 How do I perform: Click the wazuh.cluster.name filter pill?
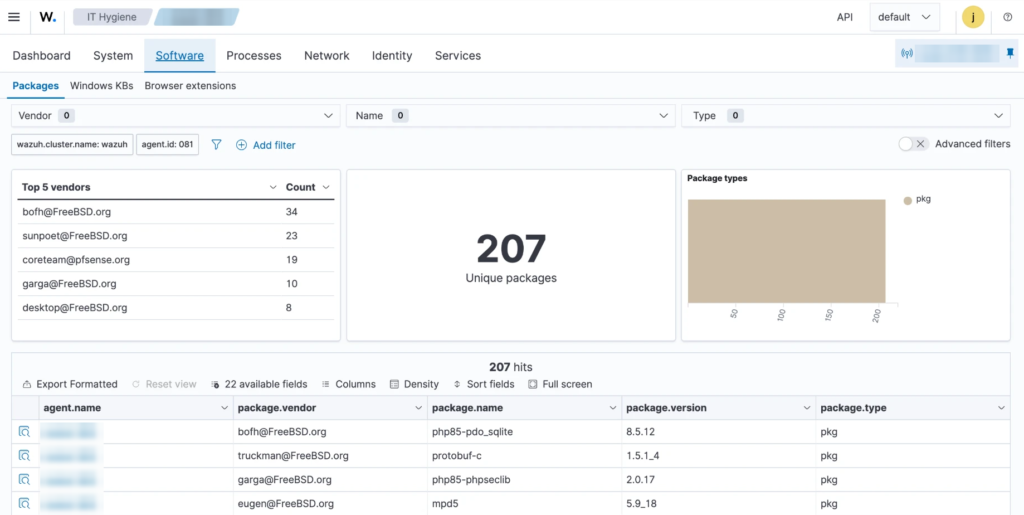[72, 145]
